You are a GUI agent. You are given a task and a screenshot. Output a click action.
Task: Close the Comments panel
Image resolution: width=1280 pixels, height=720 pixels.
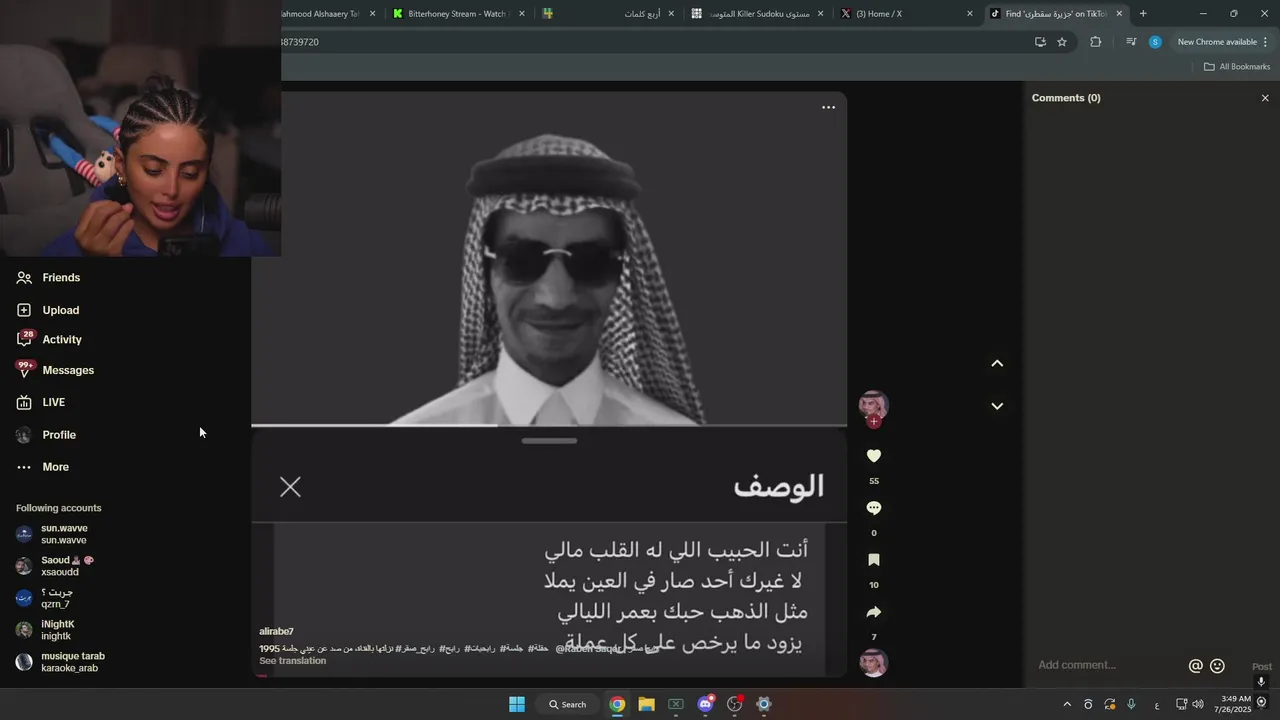pyautogui.click(x=1265, y=98)
